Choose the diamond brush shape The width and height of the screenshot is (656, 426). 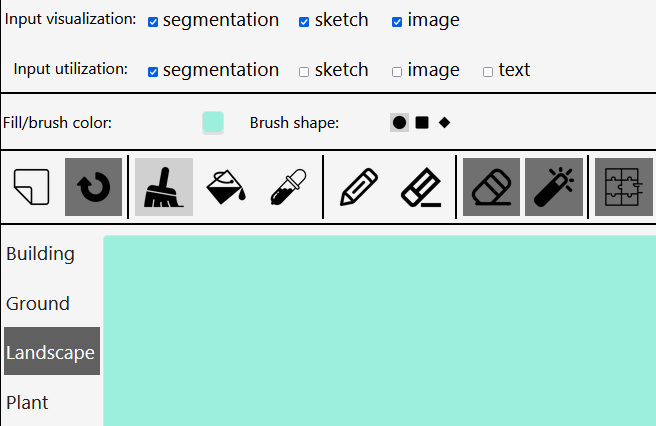pos(444,123)
